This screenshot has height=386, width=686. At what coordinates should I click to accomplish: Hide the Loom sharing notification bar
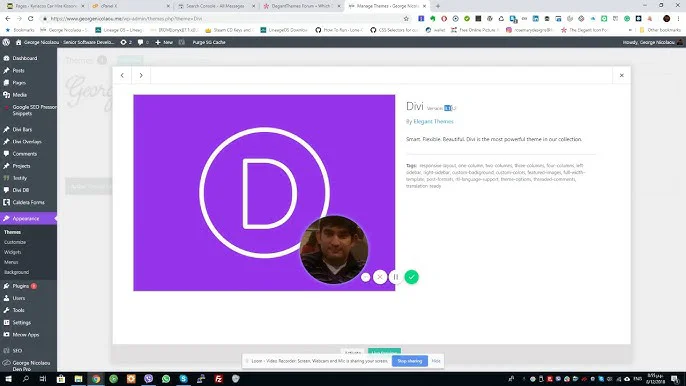coord(436,361)
